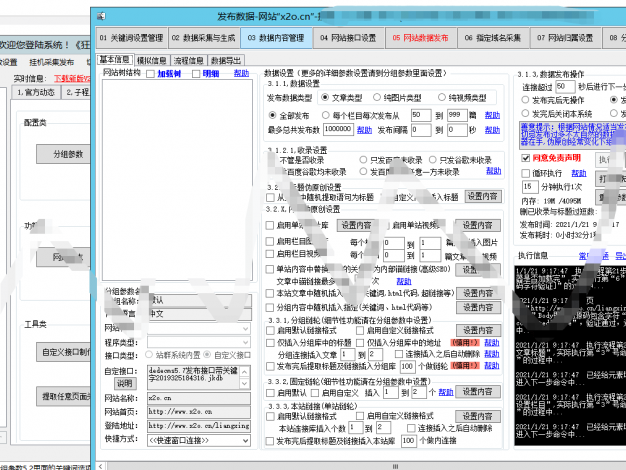Click the 说明 button under 自定接口

pos(123,382)
